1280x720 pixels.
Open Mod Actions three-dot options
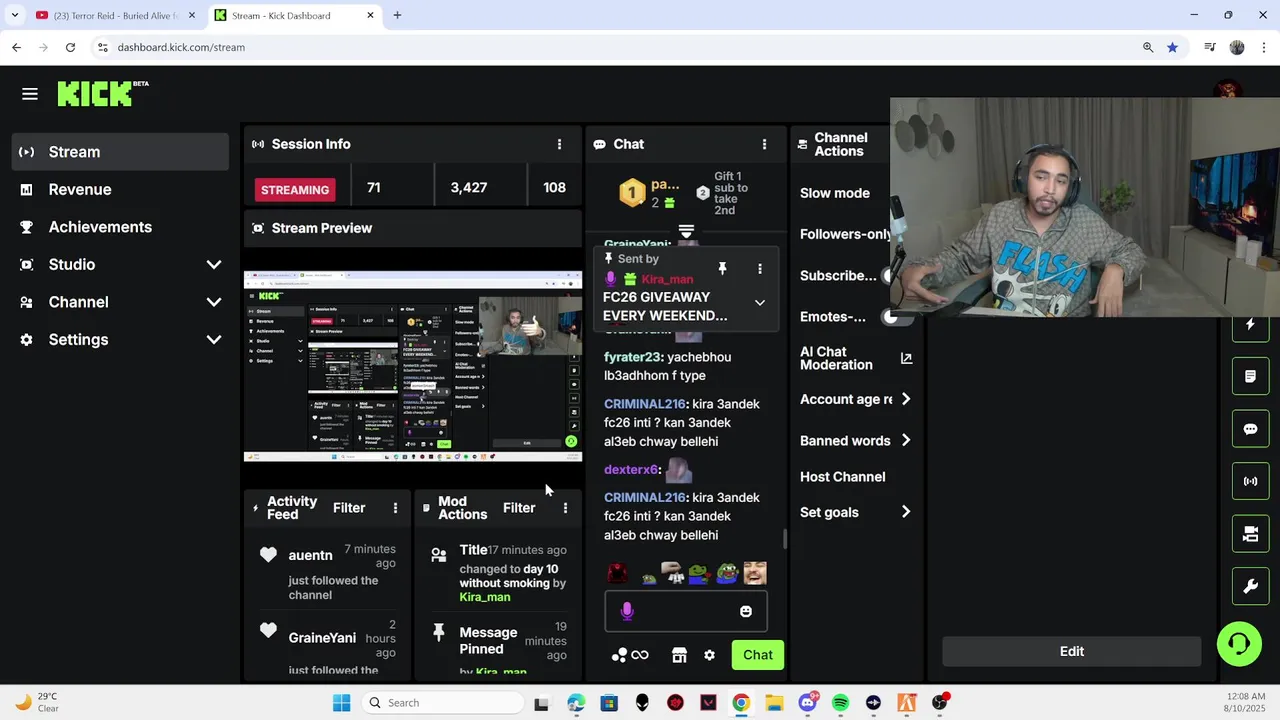click(565, 508)
